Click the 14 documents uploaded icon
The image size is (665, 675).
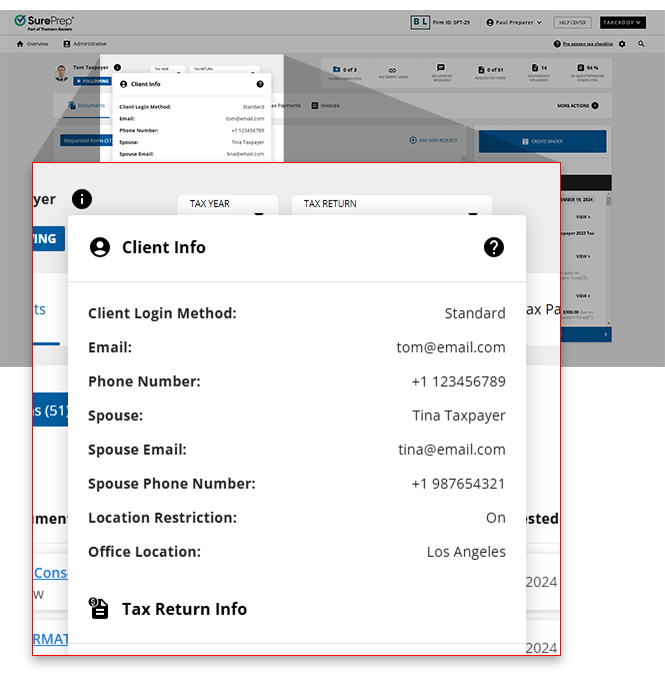click(x=535, y=68)
